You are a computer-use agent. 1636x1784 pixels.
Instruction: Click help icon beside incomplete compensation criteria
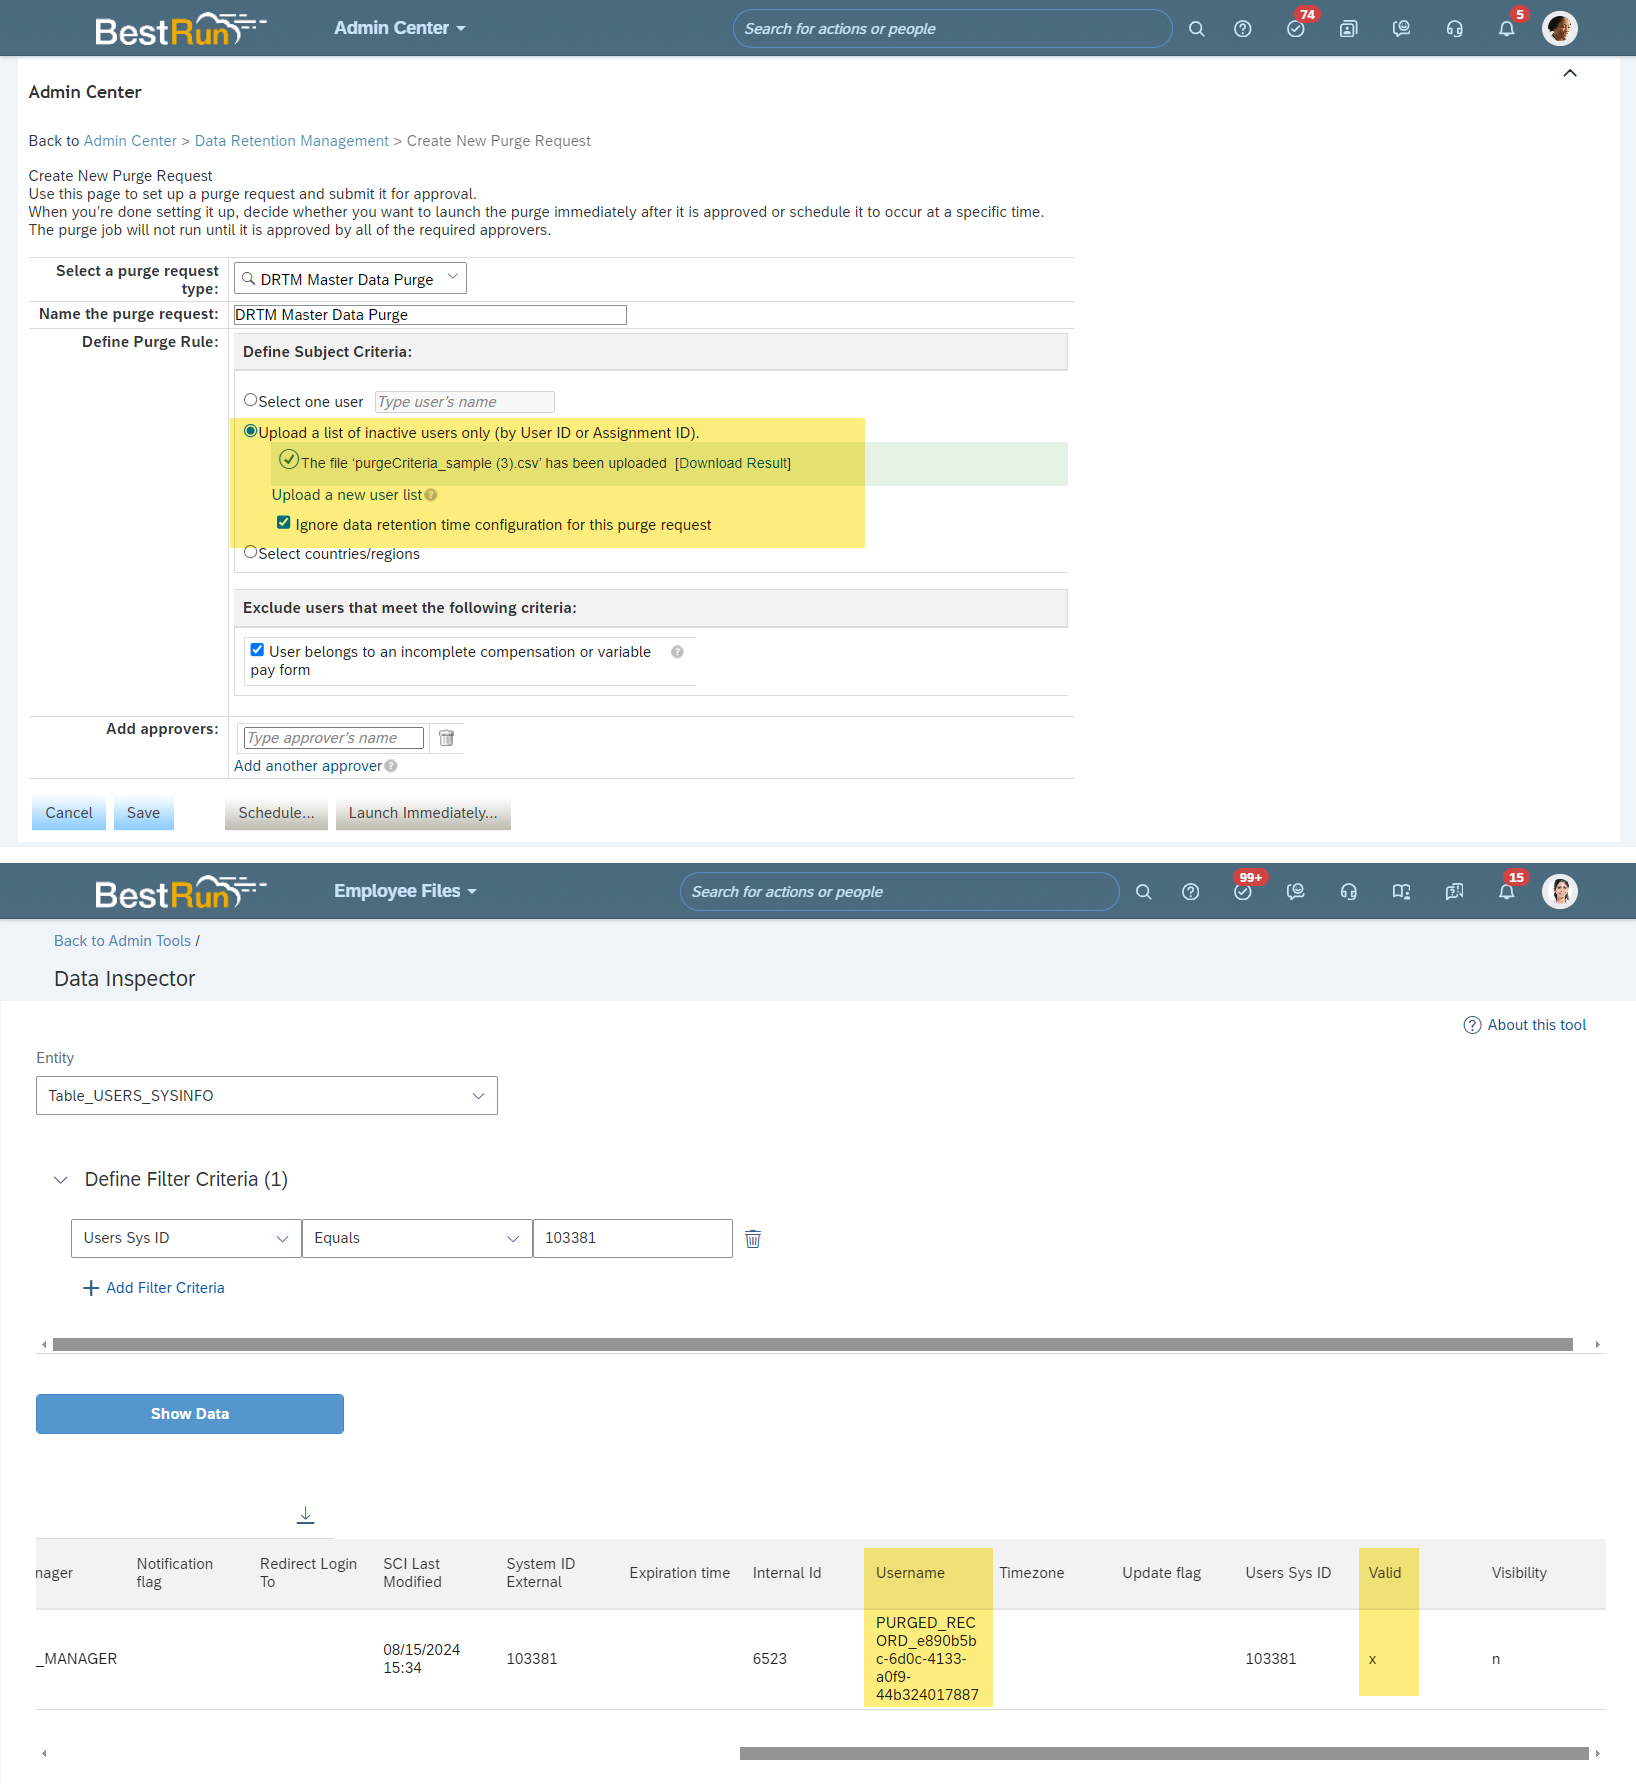coord(677,652)
